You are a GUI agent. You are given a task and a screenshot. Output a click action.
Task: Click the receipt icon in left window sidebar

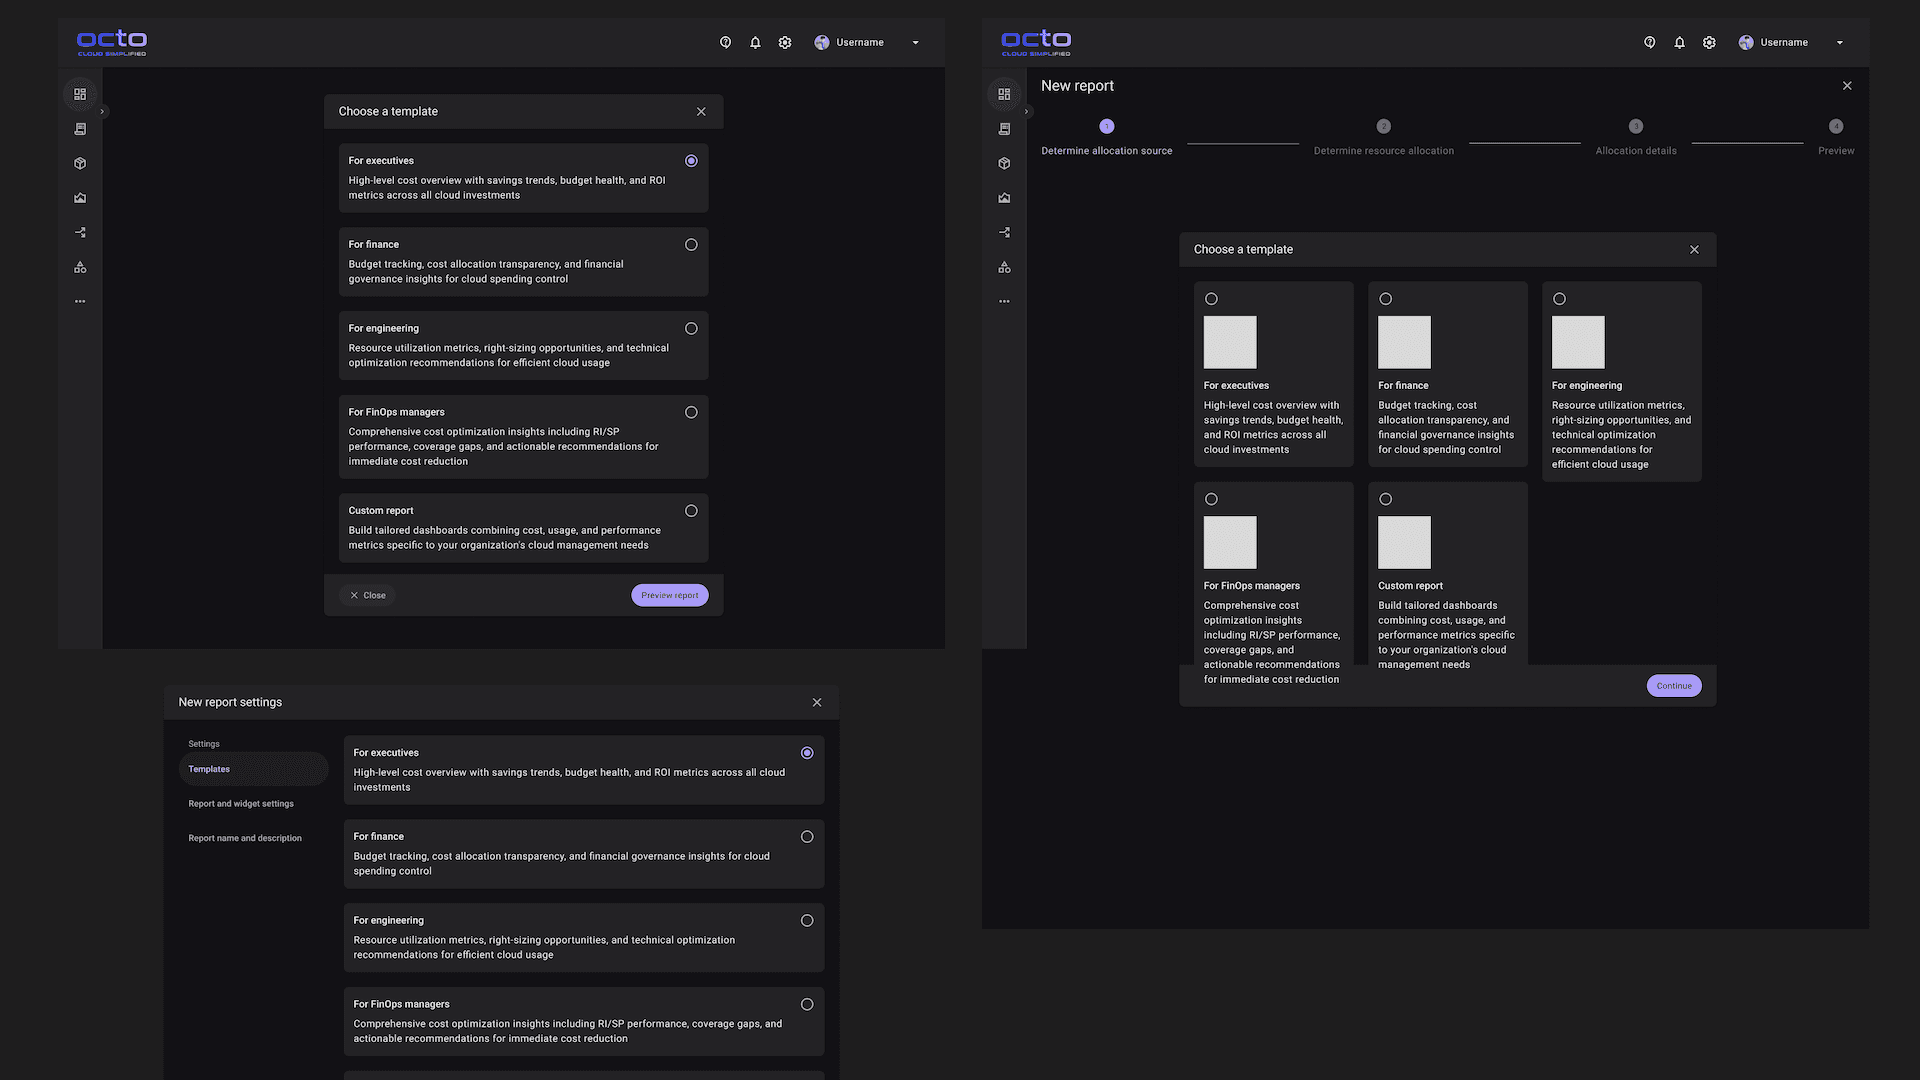[x=80, y=129]
